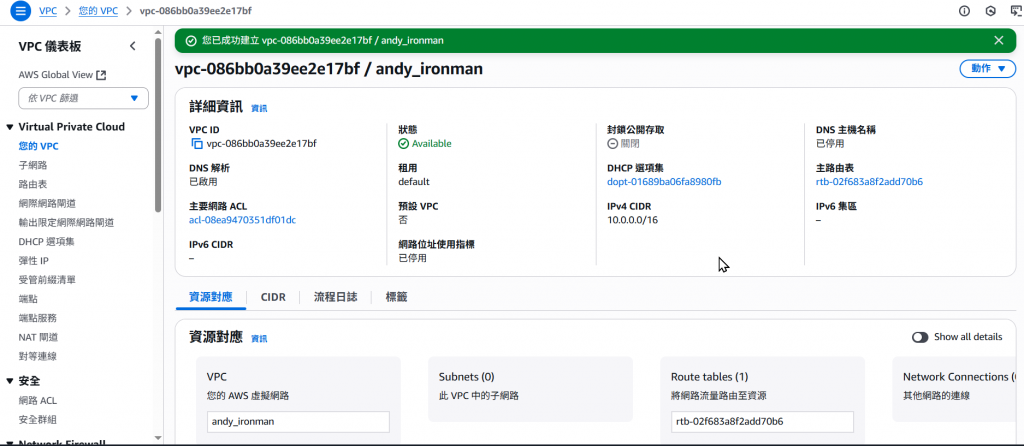Open the 依 VPC 篩選 filter dropdown
Screen dimensions: 1024x446
tap(84, 98)
